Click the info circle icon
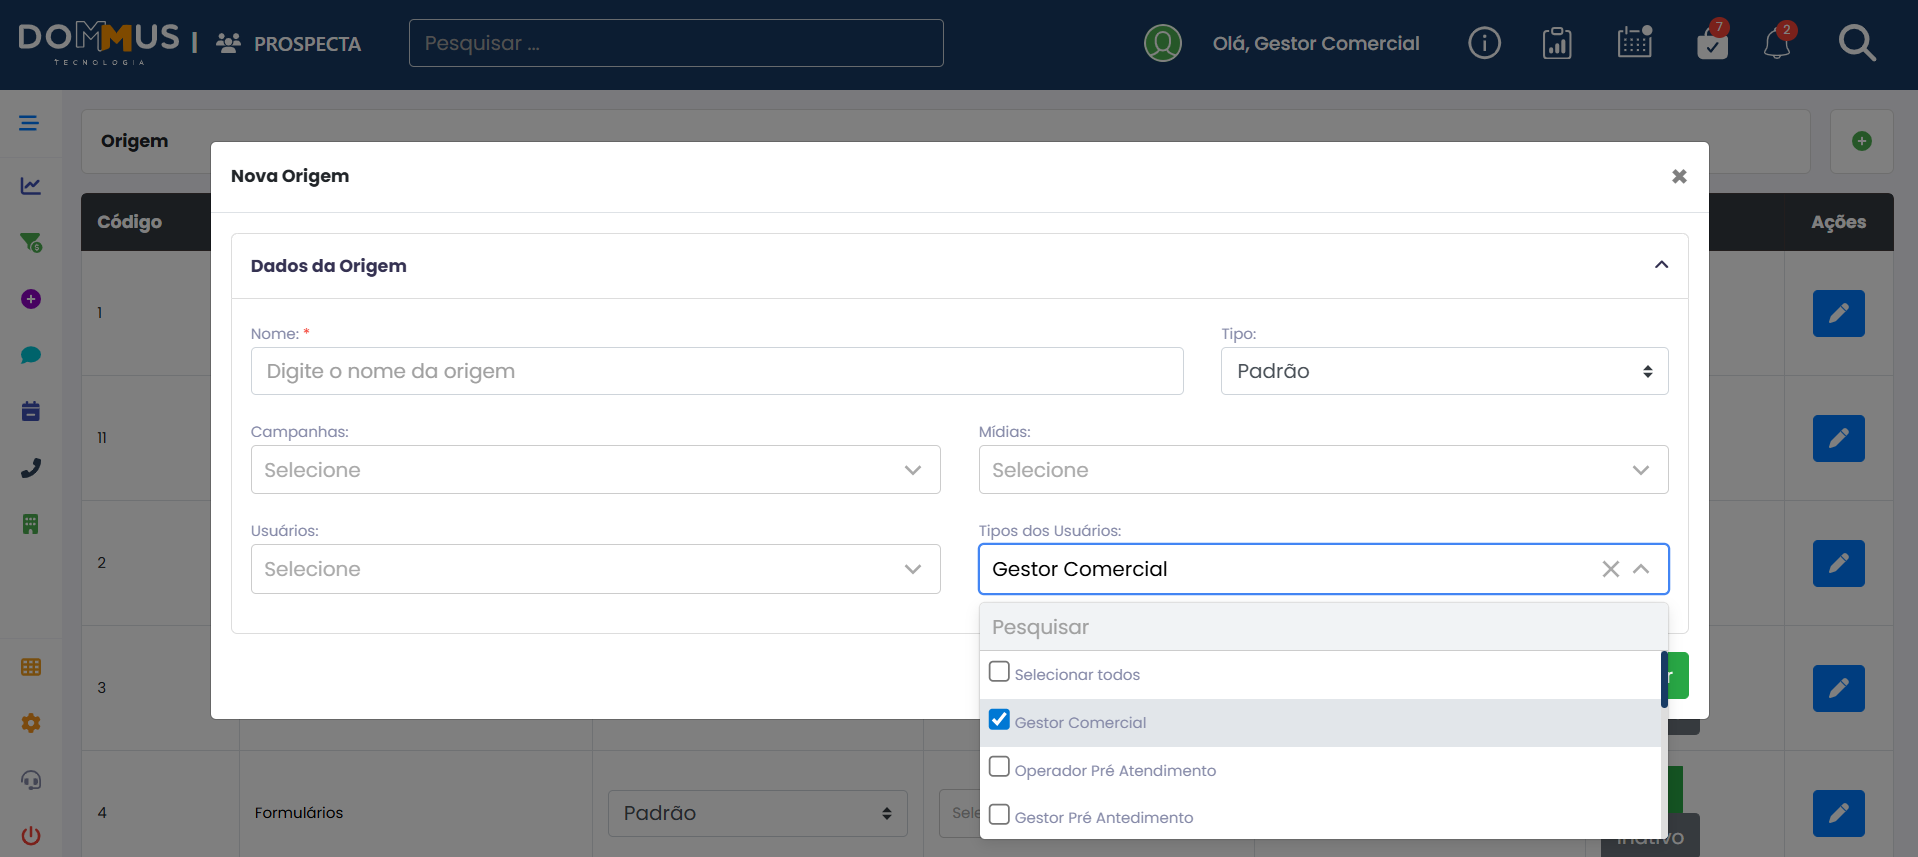 pyautogui.click(x=1484, y=43)
